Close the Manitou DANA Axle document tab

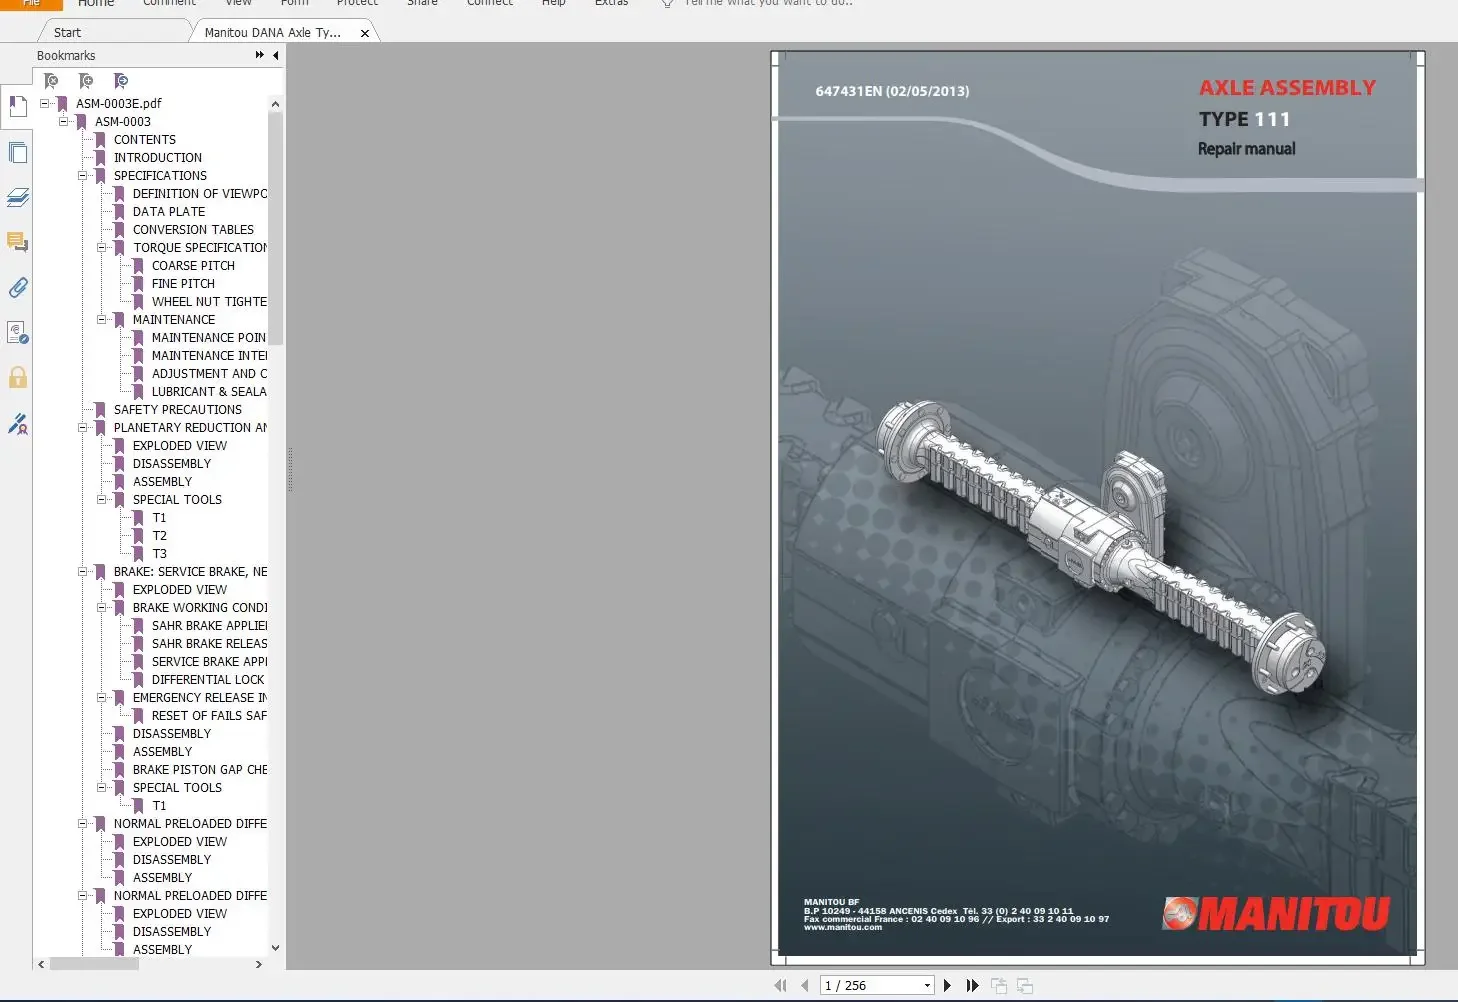[365, 33]
